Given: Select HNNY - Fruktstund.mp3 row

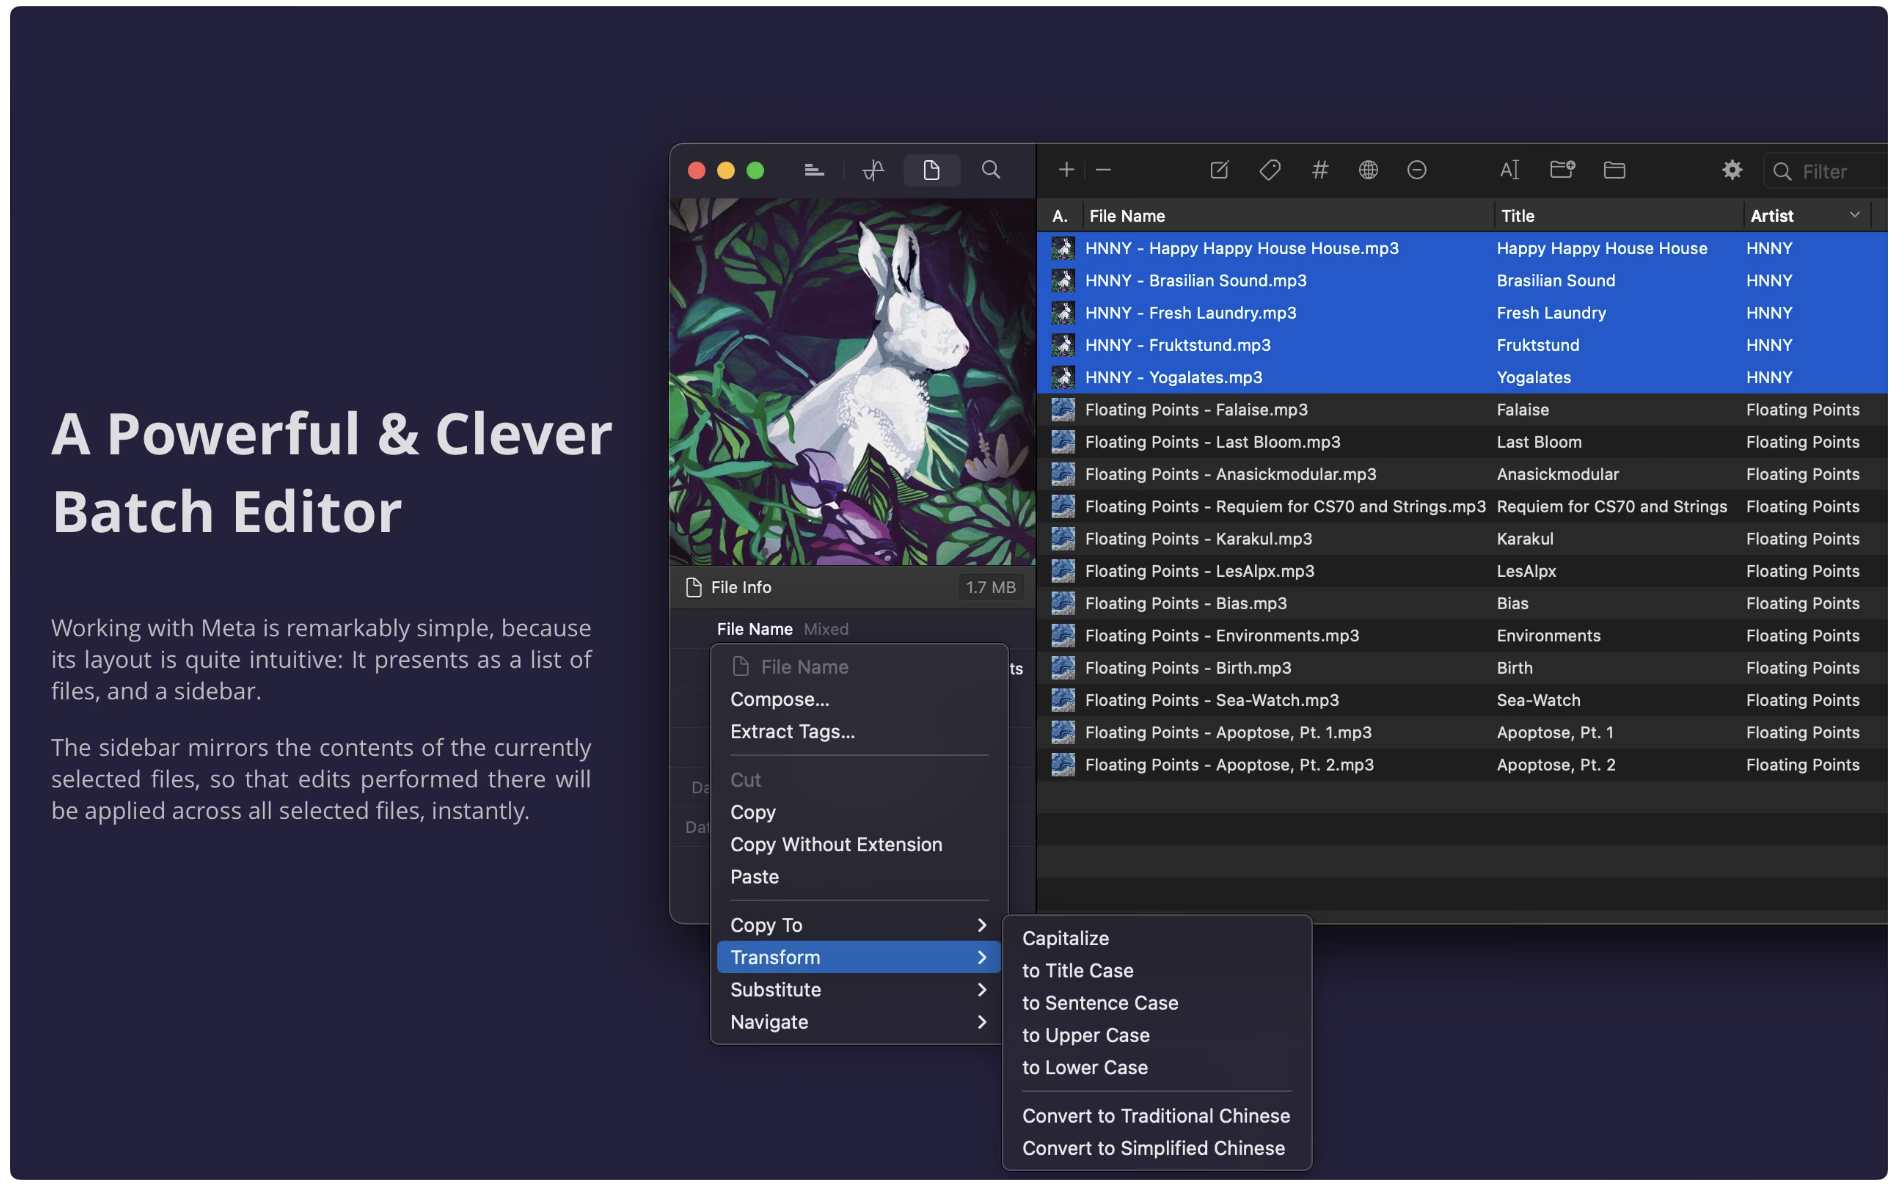Looking at the screenshot, I should pyautogui.click(x=1178, y=345).
